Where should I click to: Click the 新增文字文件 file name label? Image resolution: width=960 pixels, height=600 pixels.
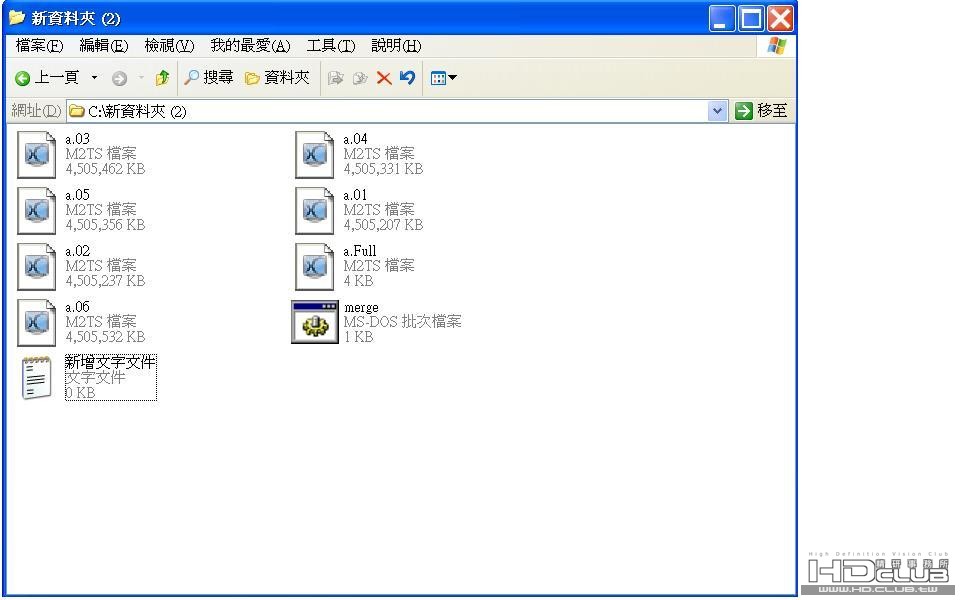(111, 362)
